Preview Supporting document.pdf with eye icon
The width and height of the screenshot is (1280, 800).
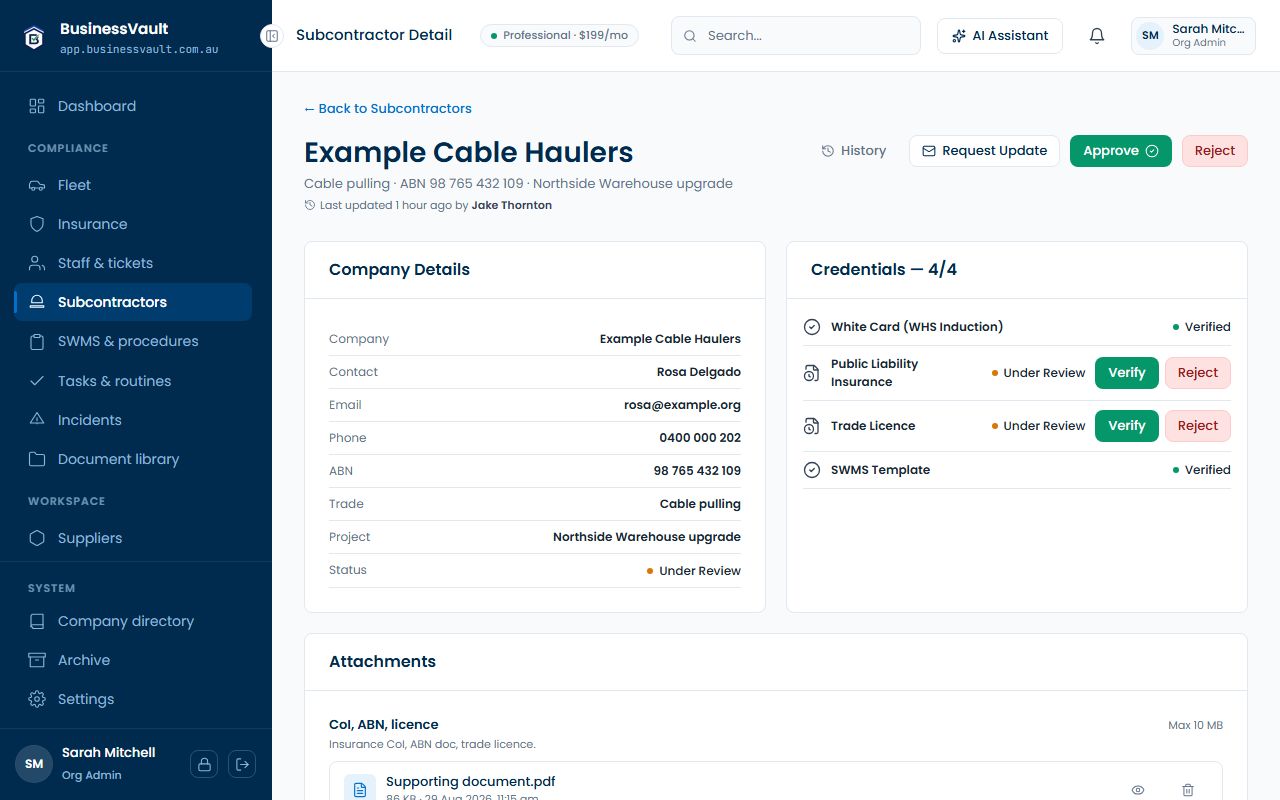1138,790
